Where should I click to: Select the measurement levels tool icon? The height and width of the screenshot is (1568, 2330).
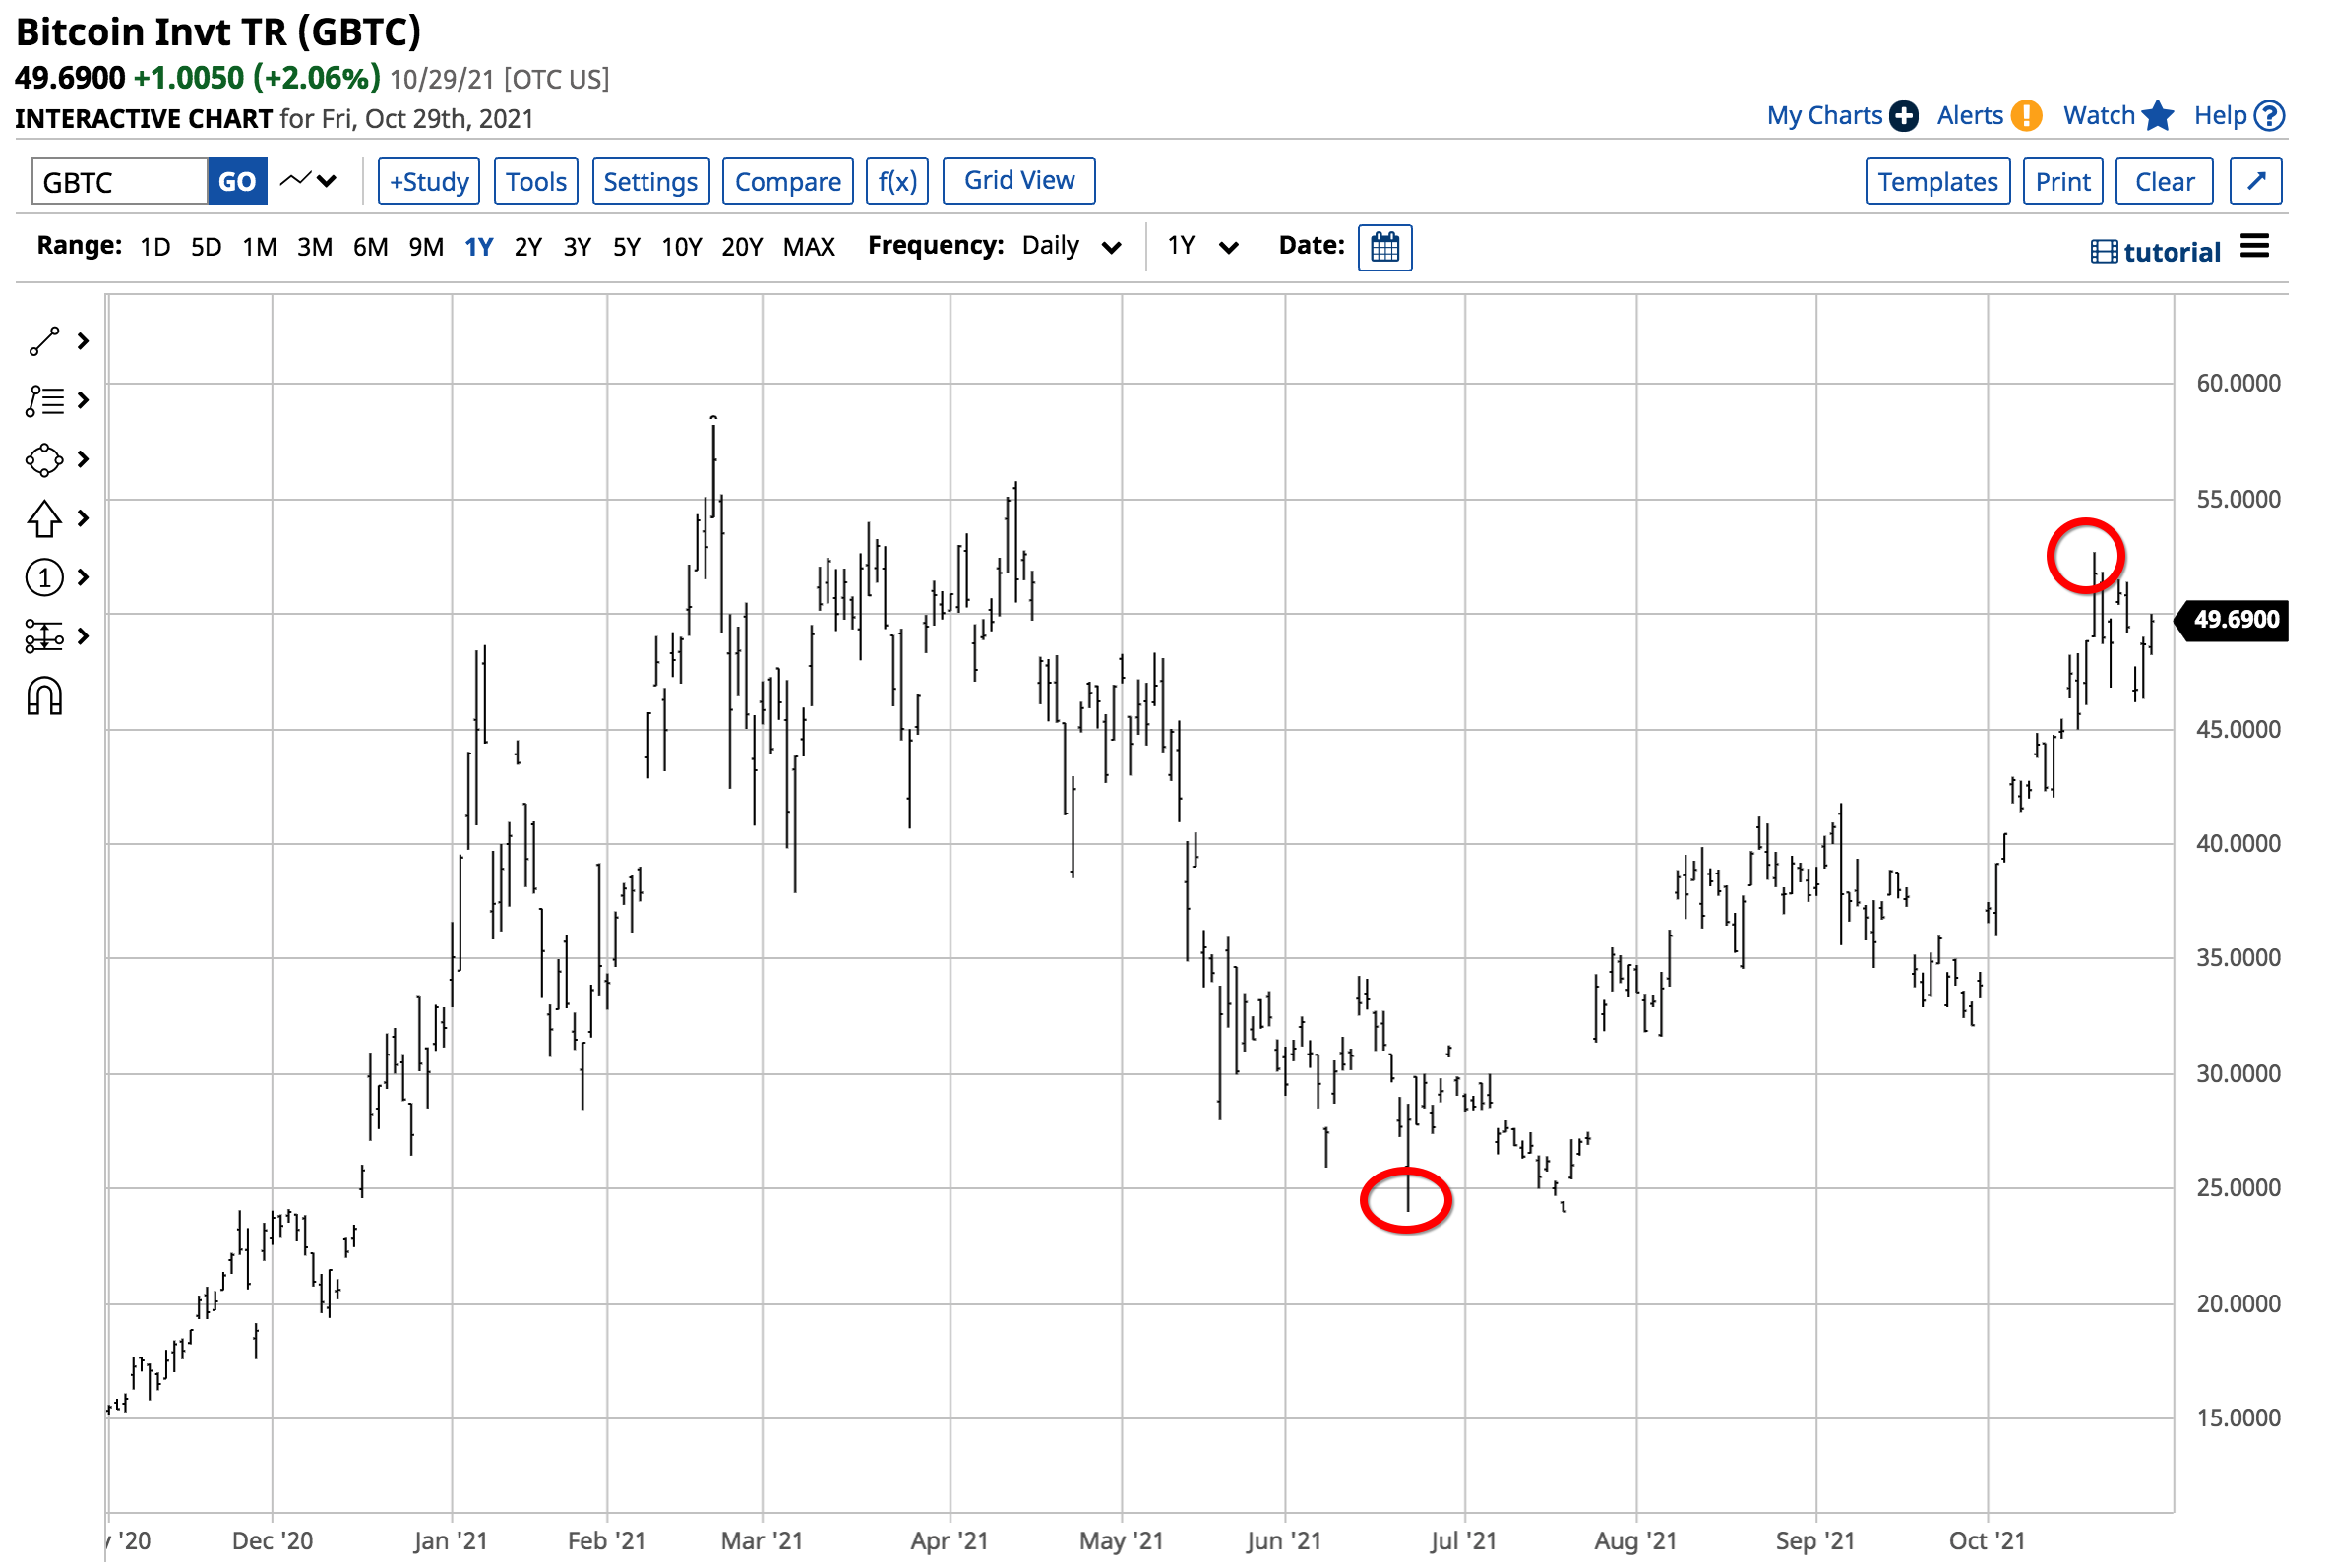tap(44, 637)
